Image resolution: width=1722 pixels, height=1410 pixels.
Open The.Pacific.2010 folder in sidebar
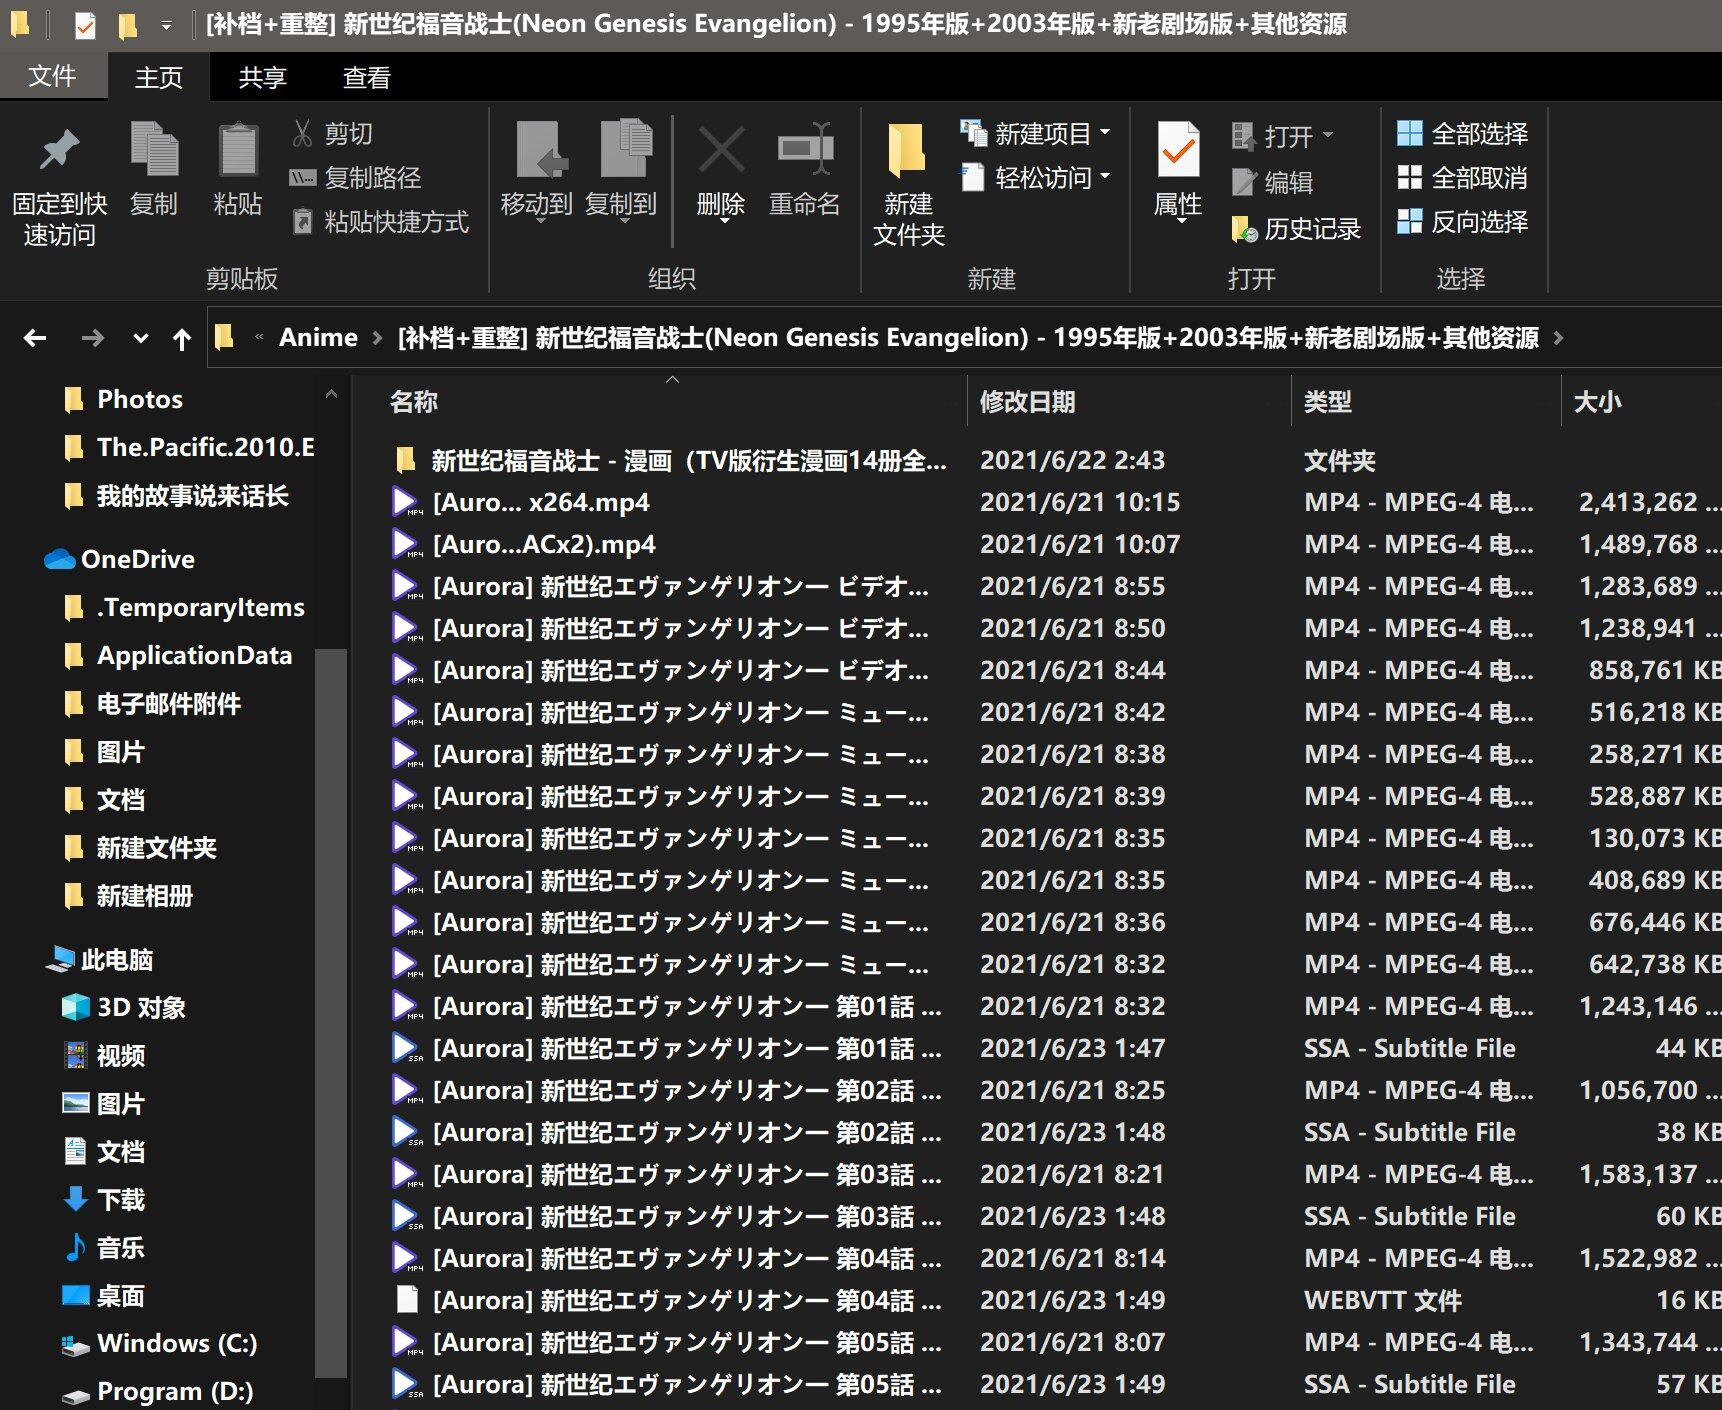pyautogui.click(x=188, y=447)
